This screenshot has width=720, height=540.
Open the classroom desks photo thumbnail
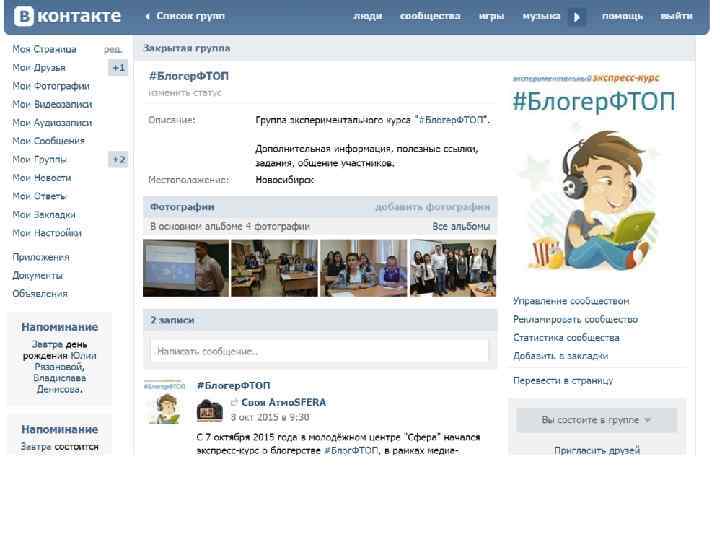point(274,268)
